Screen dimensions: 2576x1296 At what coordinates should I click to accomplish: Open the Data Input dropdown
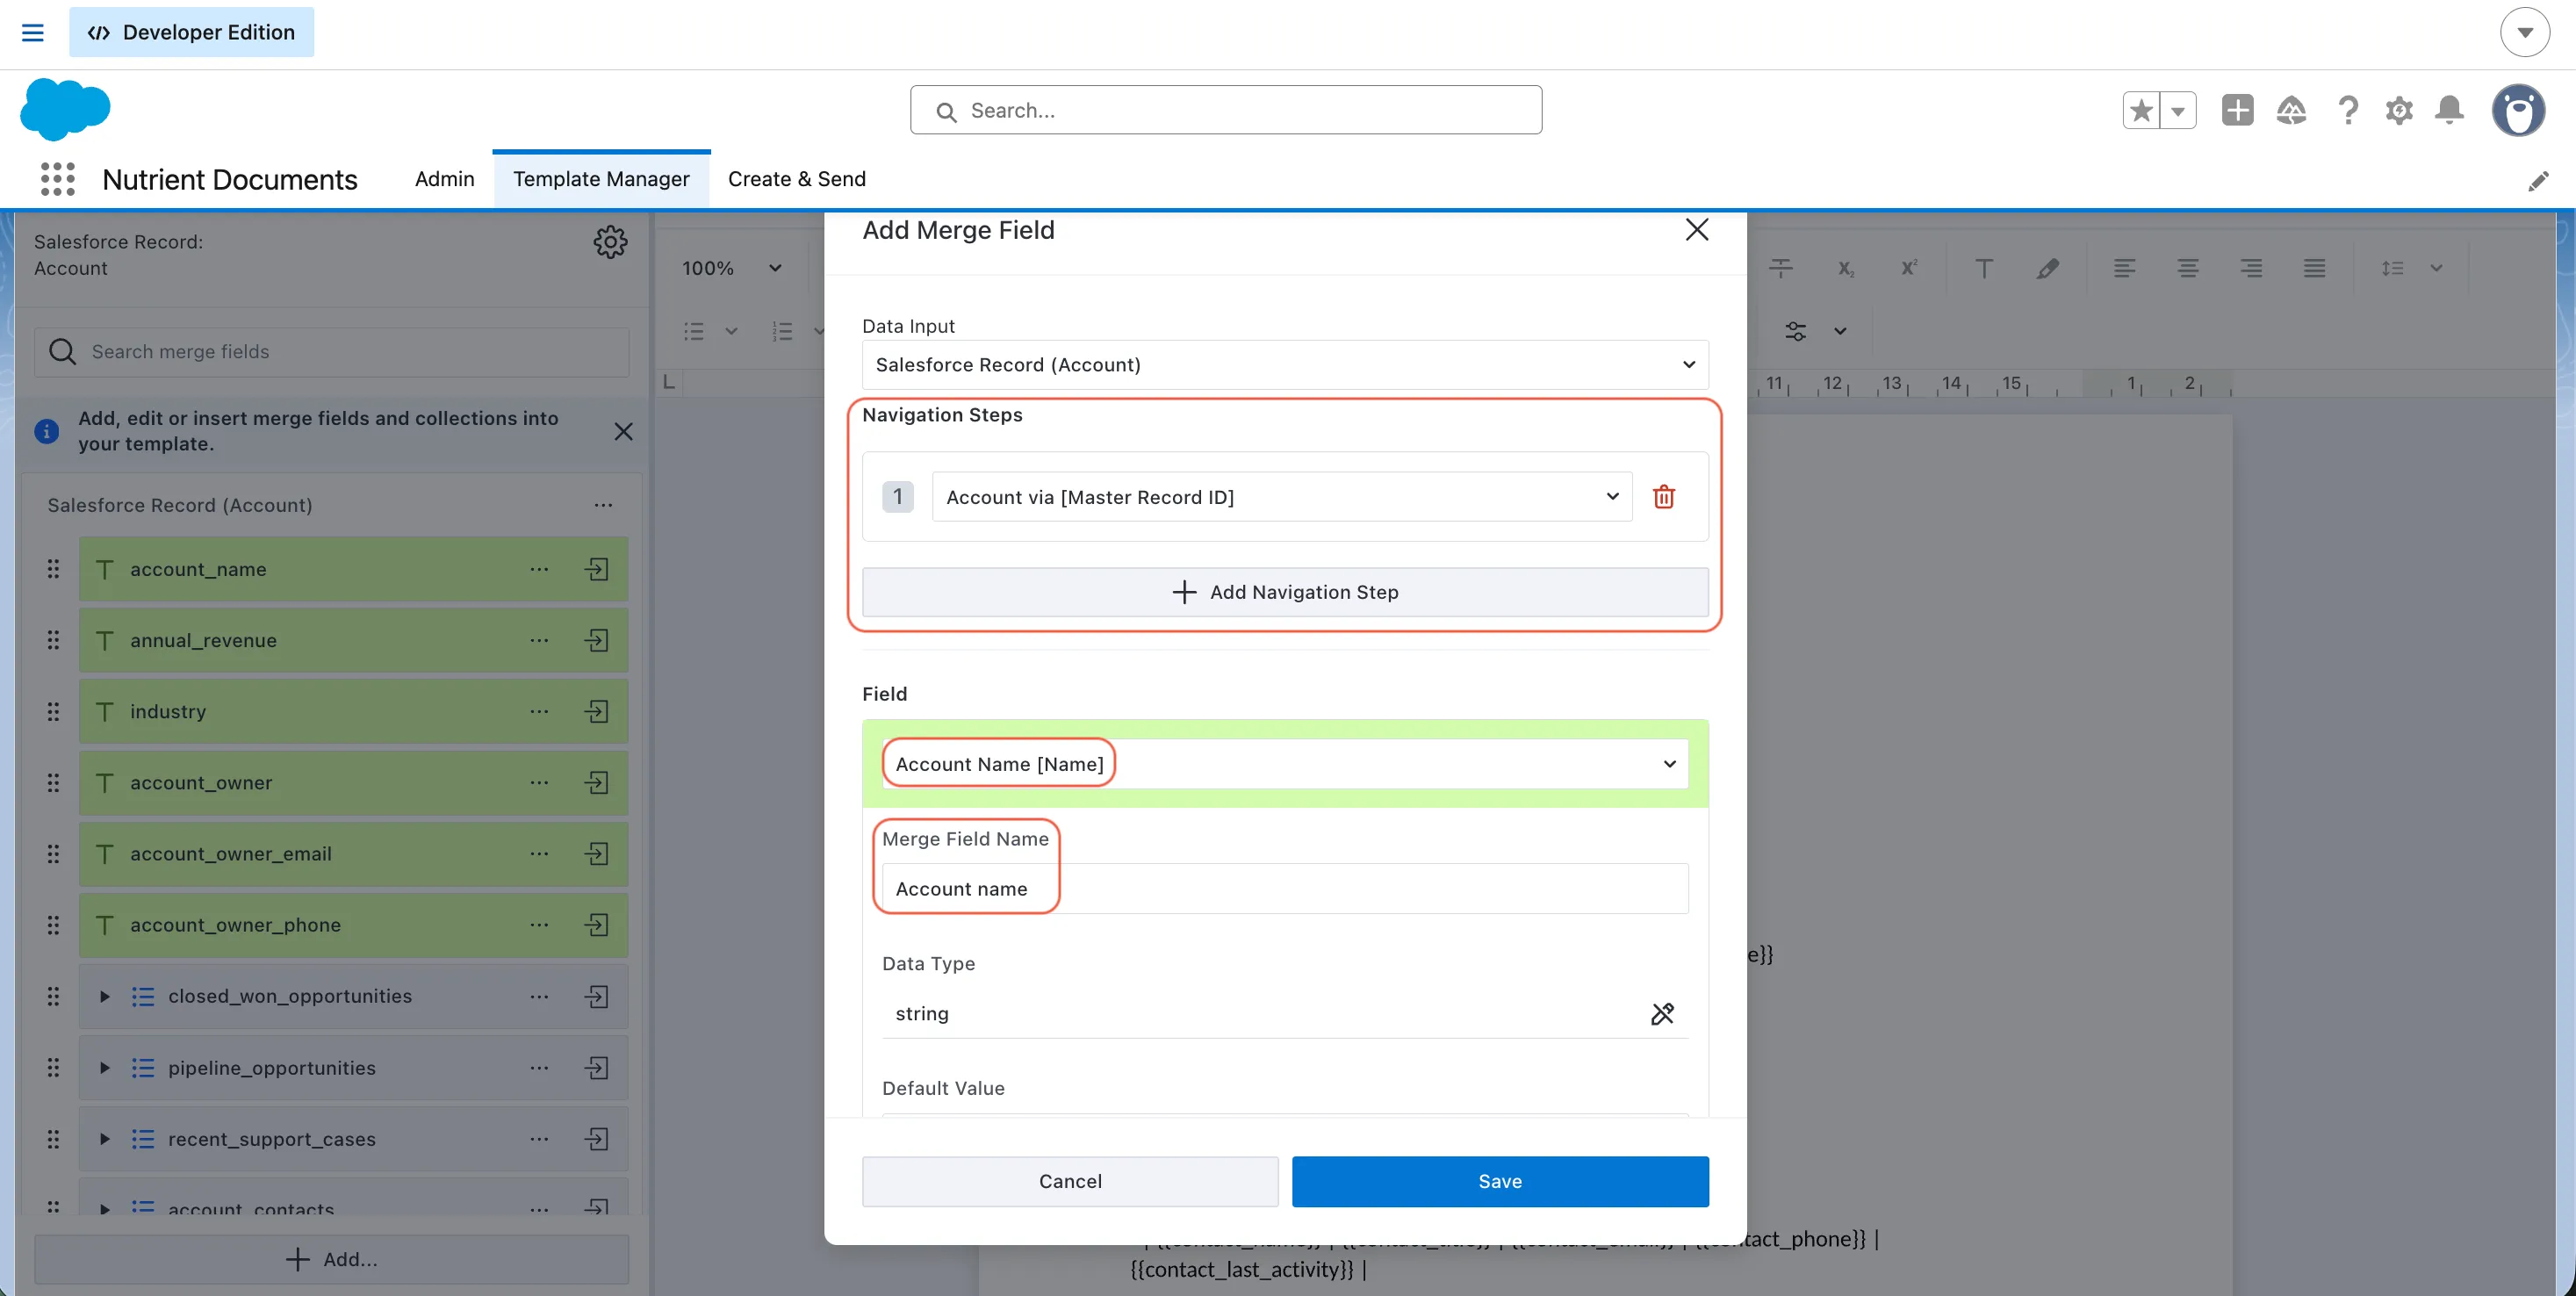coord(1285,365)
